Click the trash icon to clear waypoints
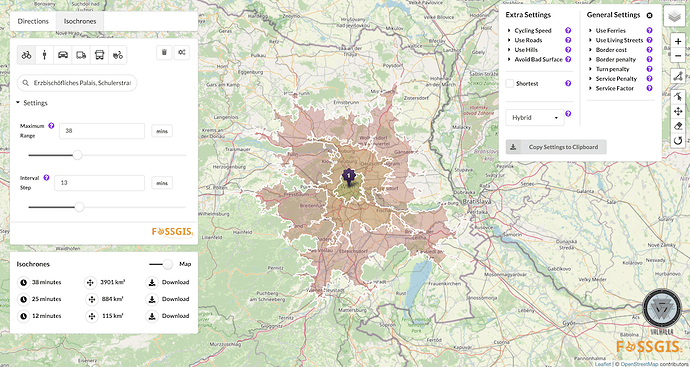The image size is (690, 367). click(164, 52)
